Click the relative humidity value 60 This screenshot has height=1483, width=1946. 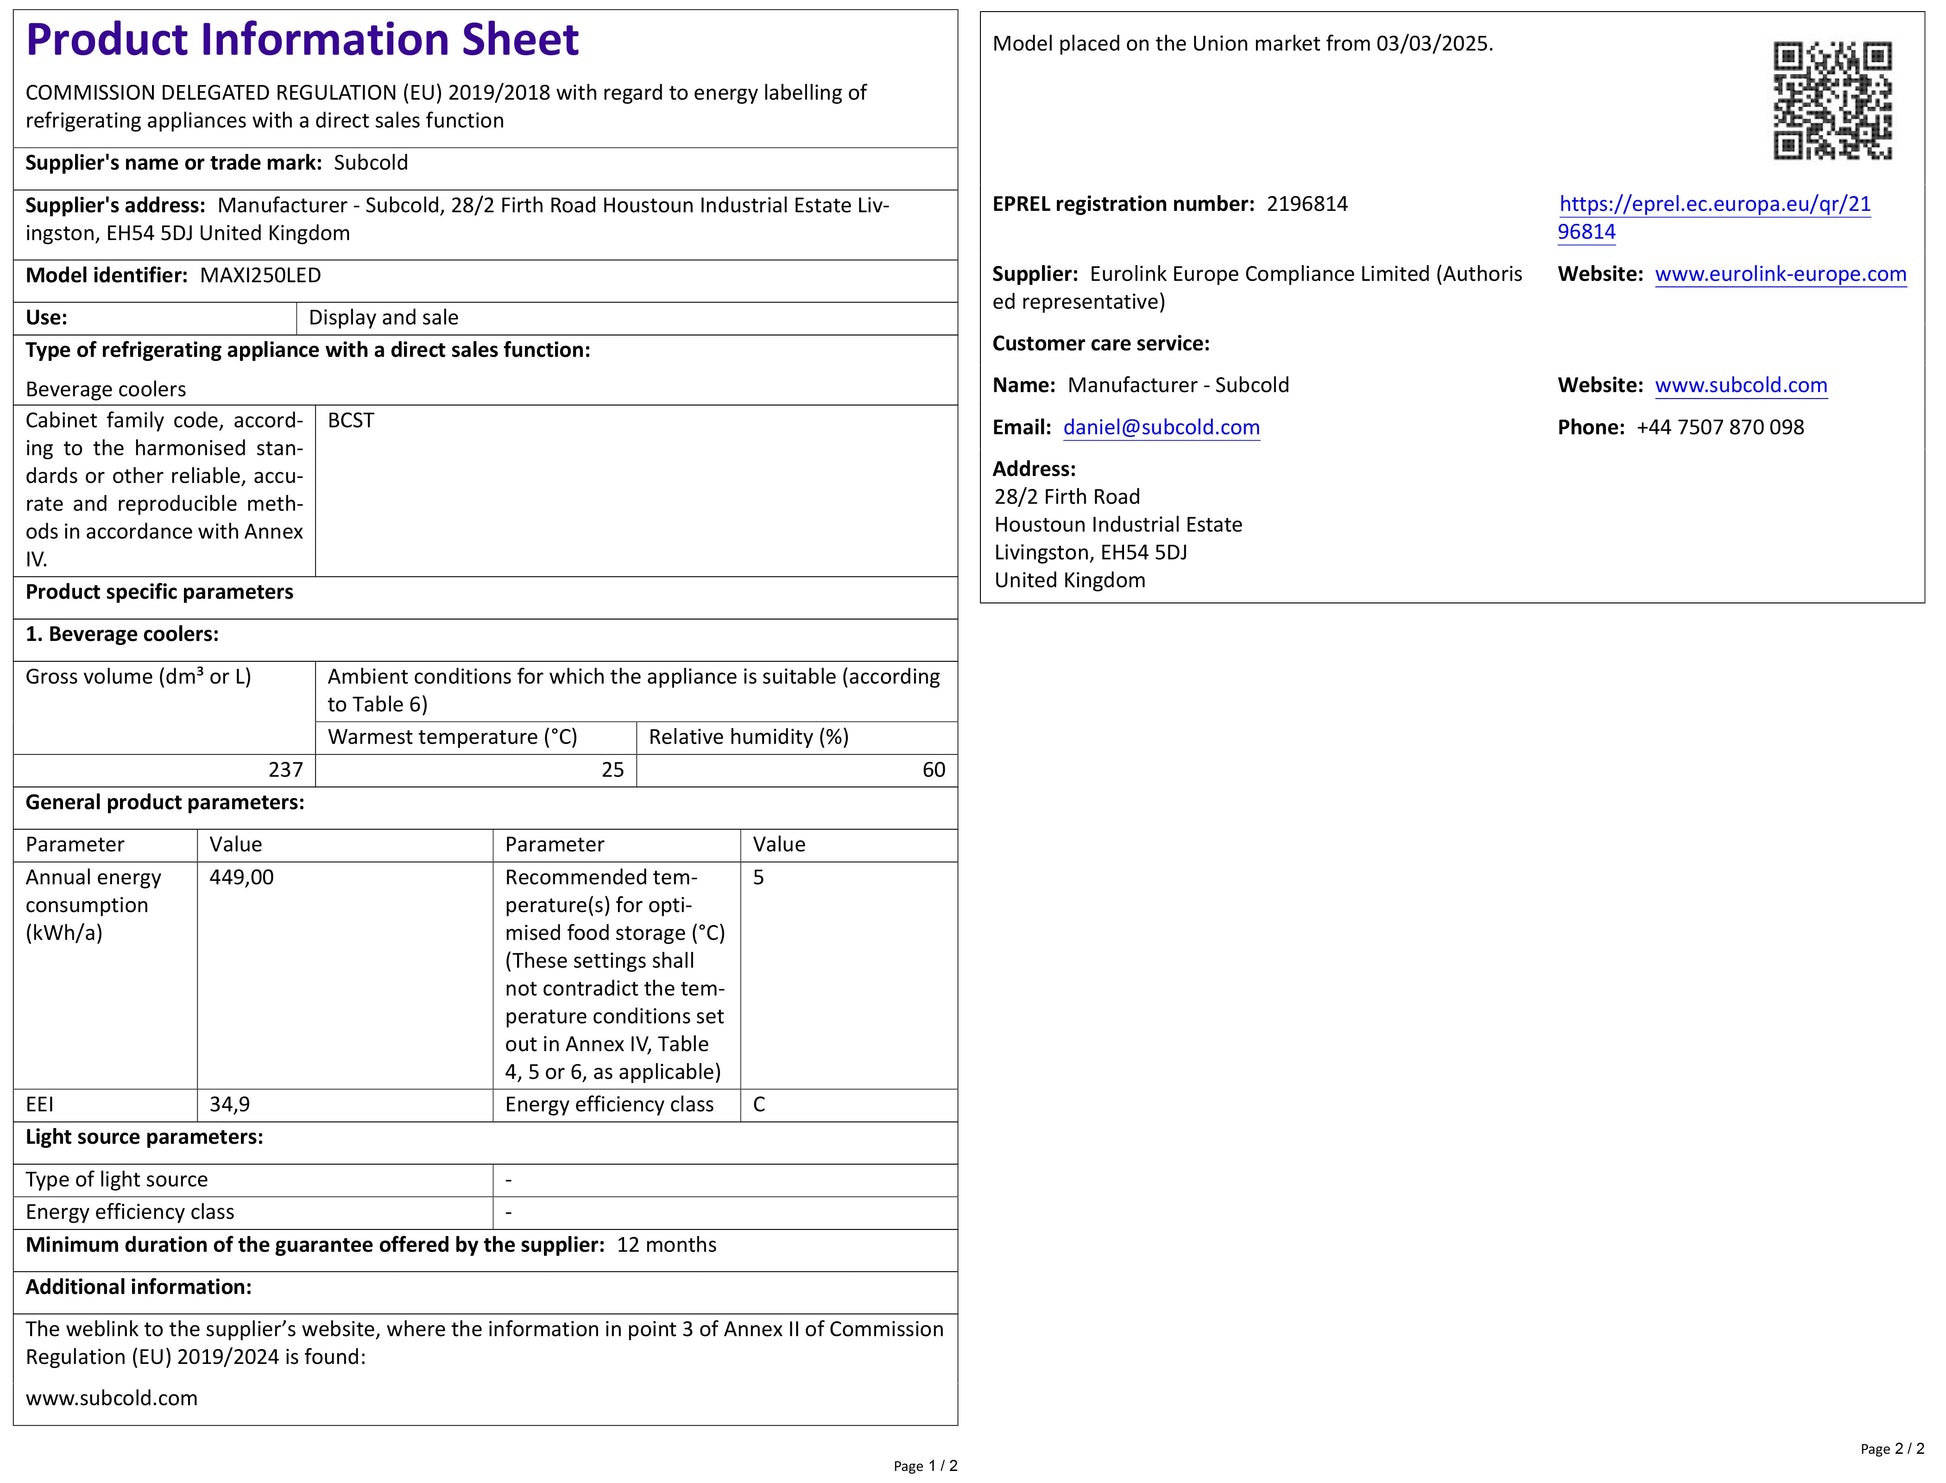pos(933,769)
